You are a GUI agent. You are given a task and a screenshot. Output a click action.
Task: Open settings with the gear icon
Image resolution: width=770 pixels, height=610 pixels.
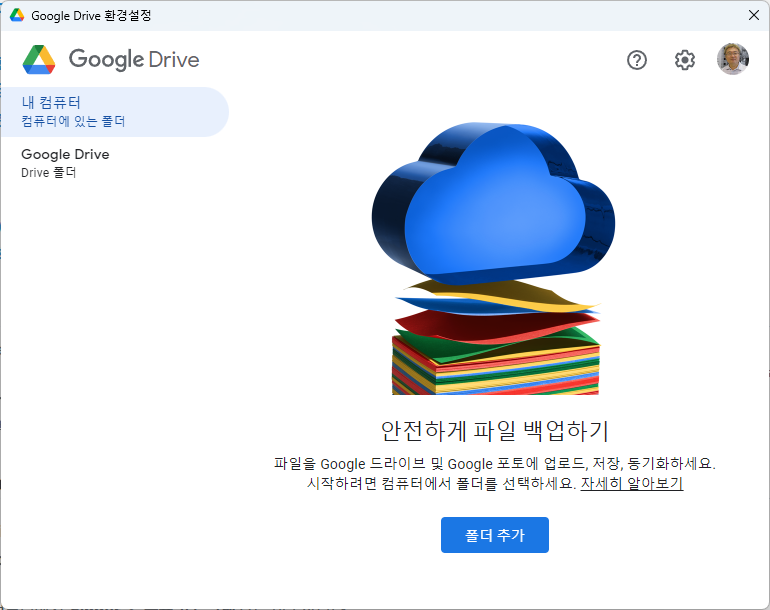684,60
